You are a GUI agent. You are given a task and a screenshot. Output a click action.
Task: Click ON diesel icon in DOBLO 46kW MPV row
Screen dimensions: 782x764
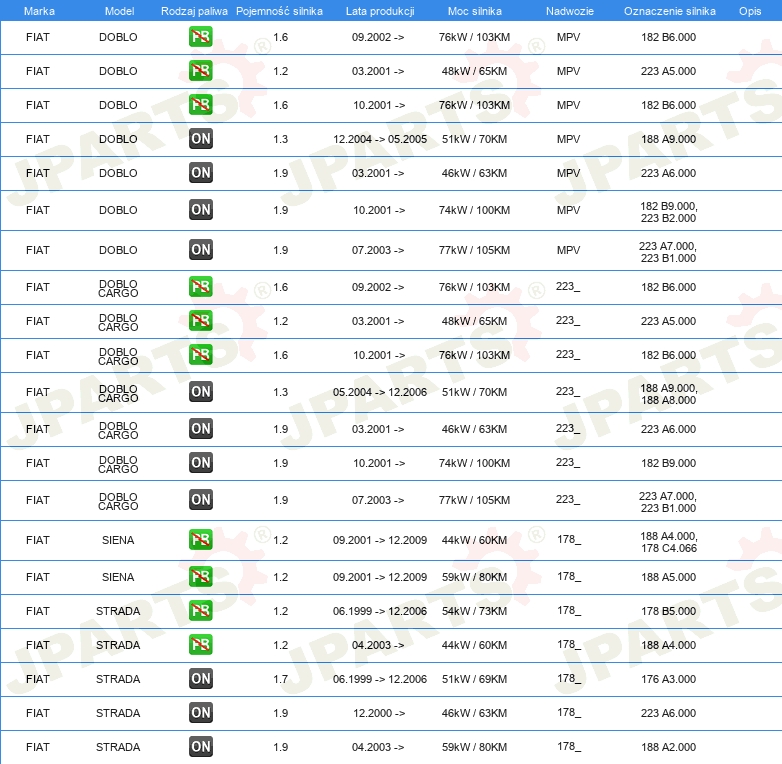click(200, 173)
